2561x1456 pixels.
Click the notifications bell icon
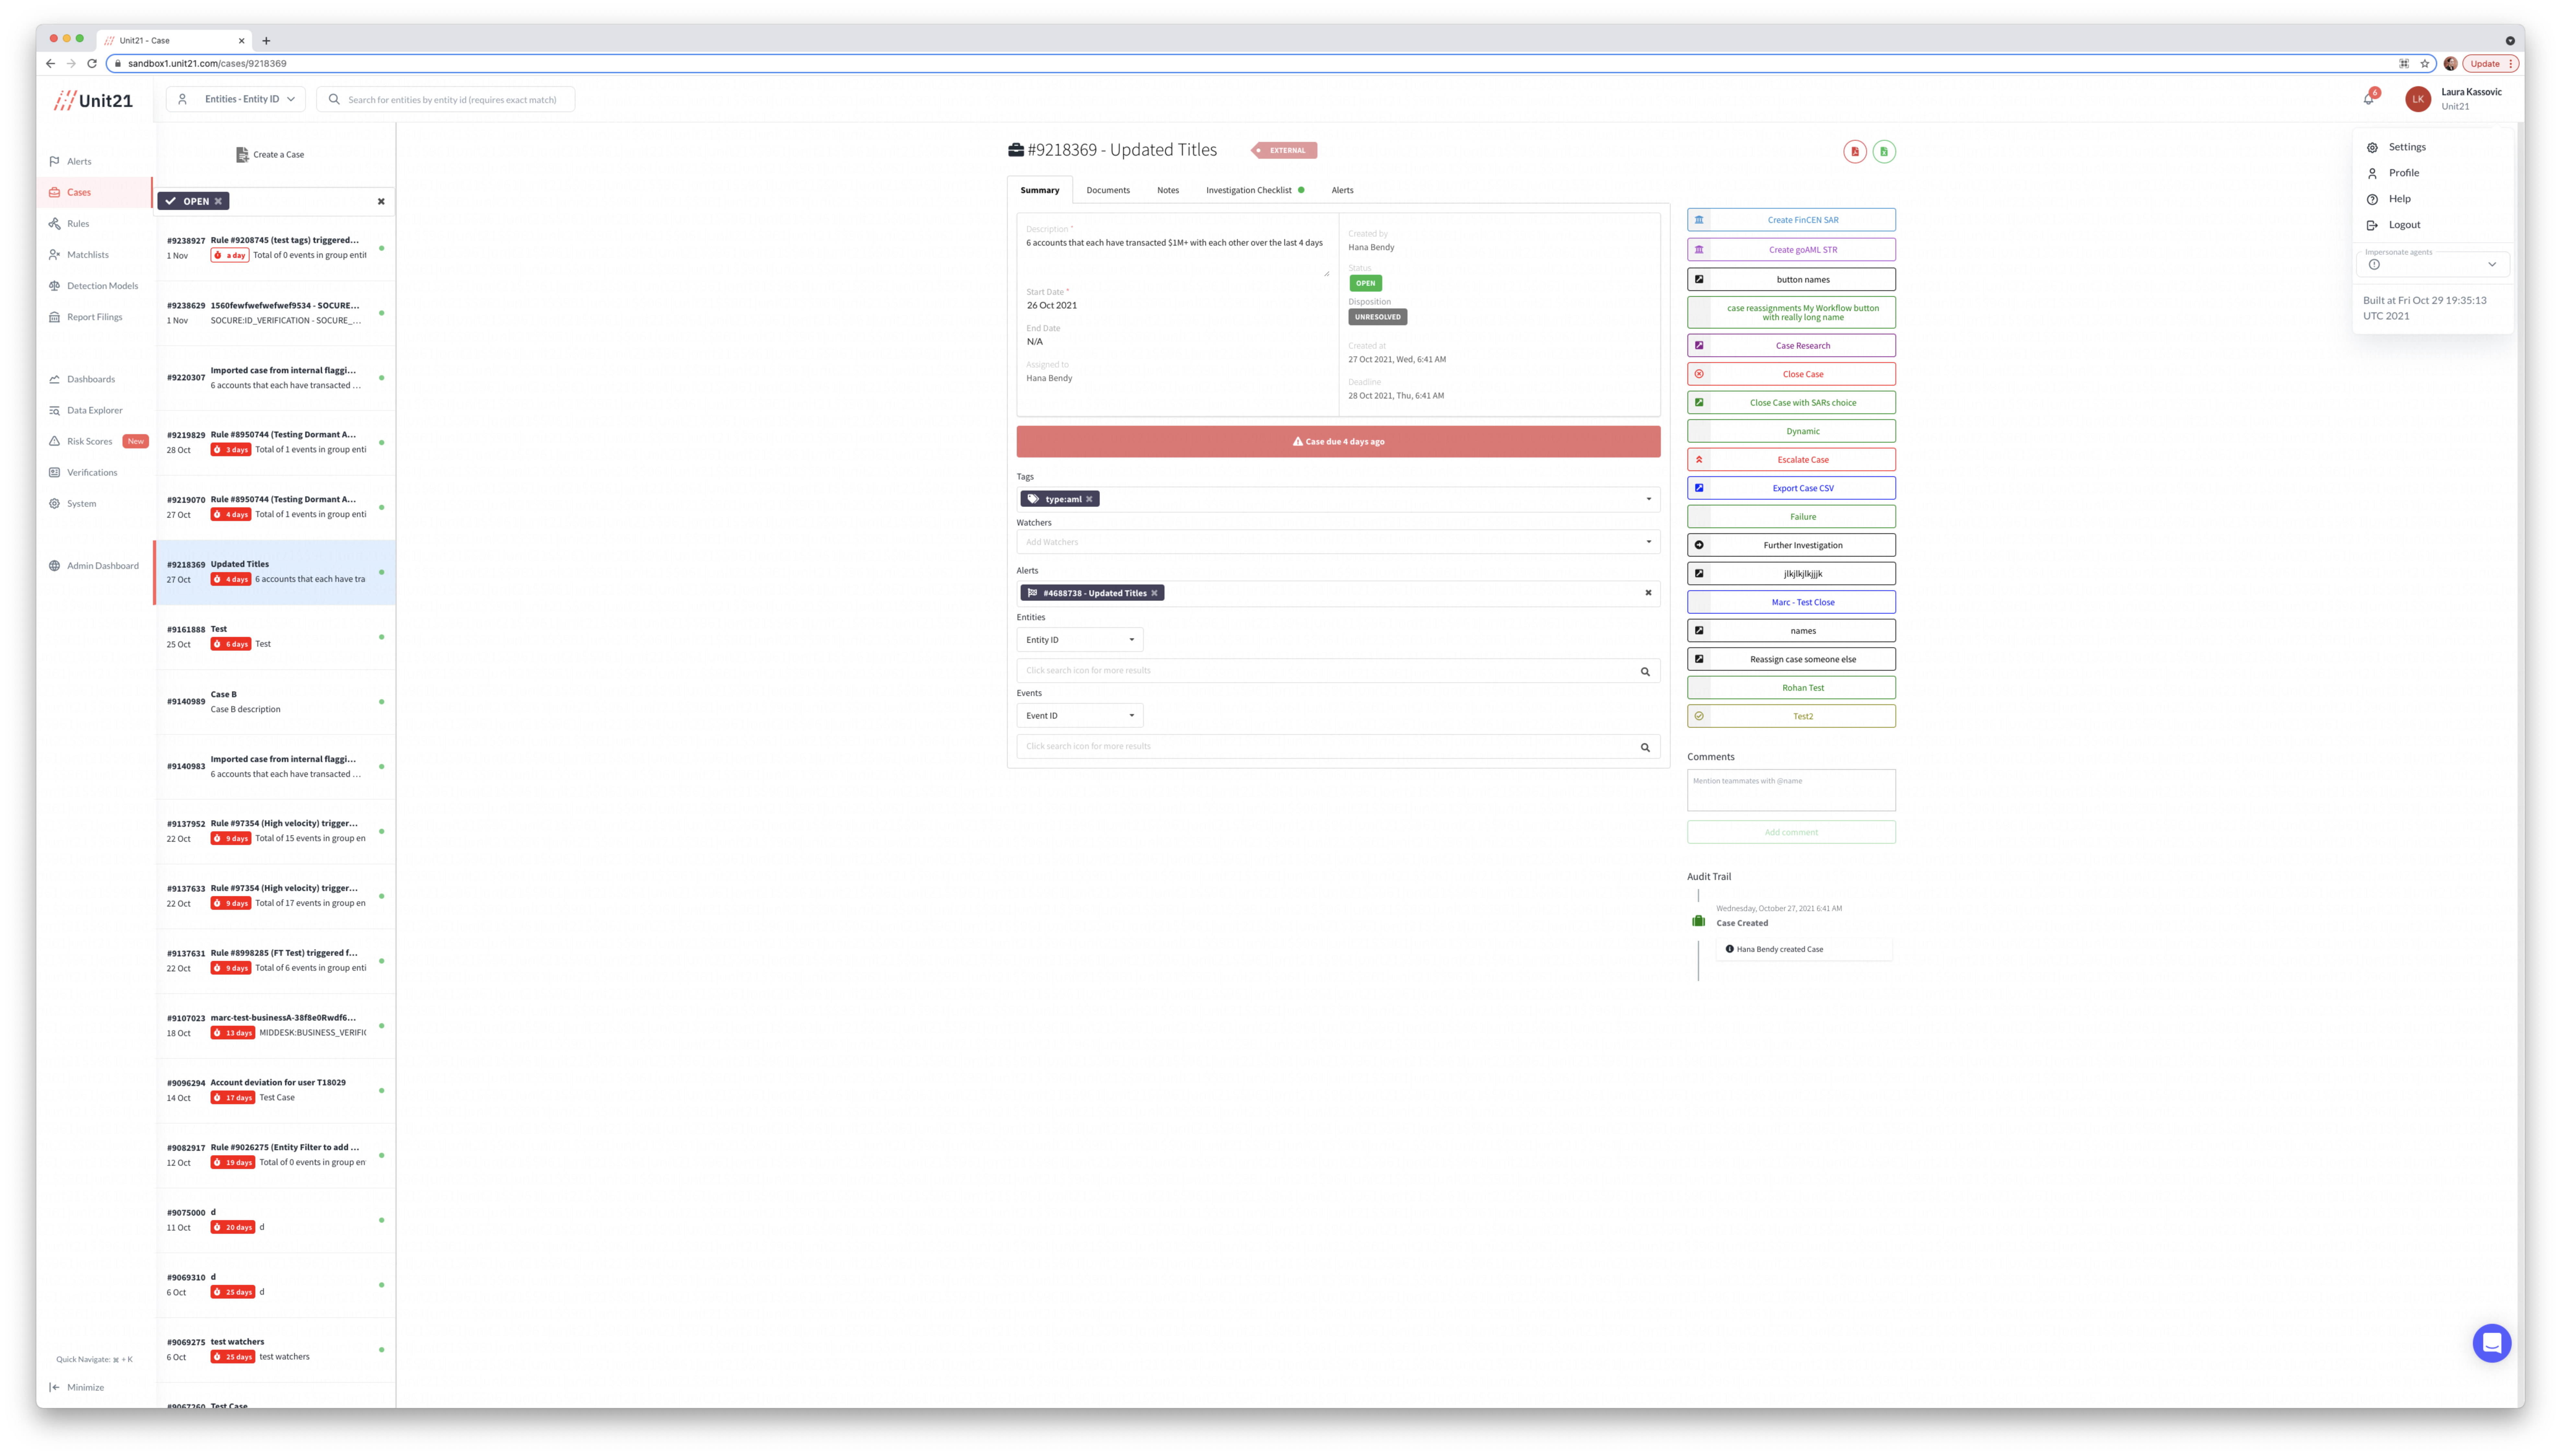[2368, 99]
